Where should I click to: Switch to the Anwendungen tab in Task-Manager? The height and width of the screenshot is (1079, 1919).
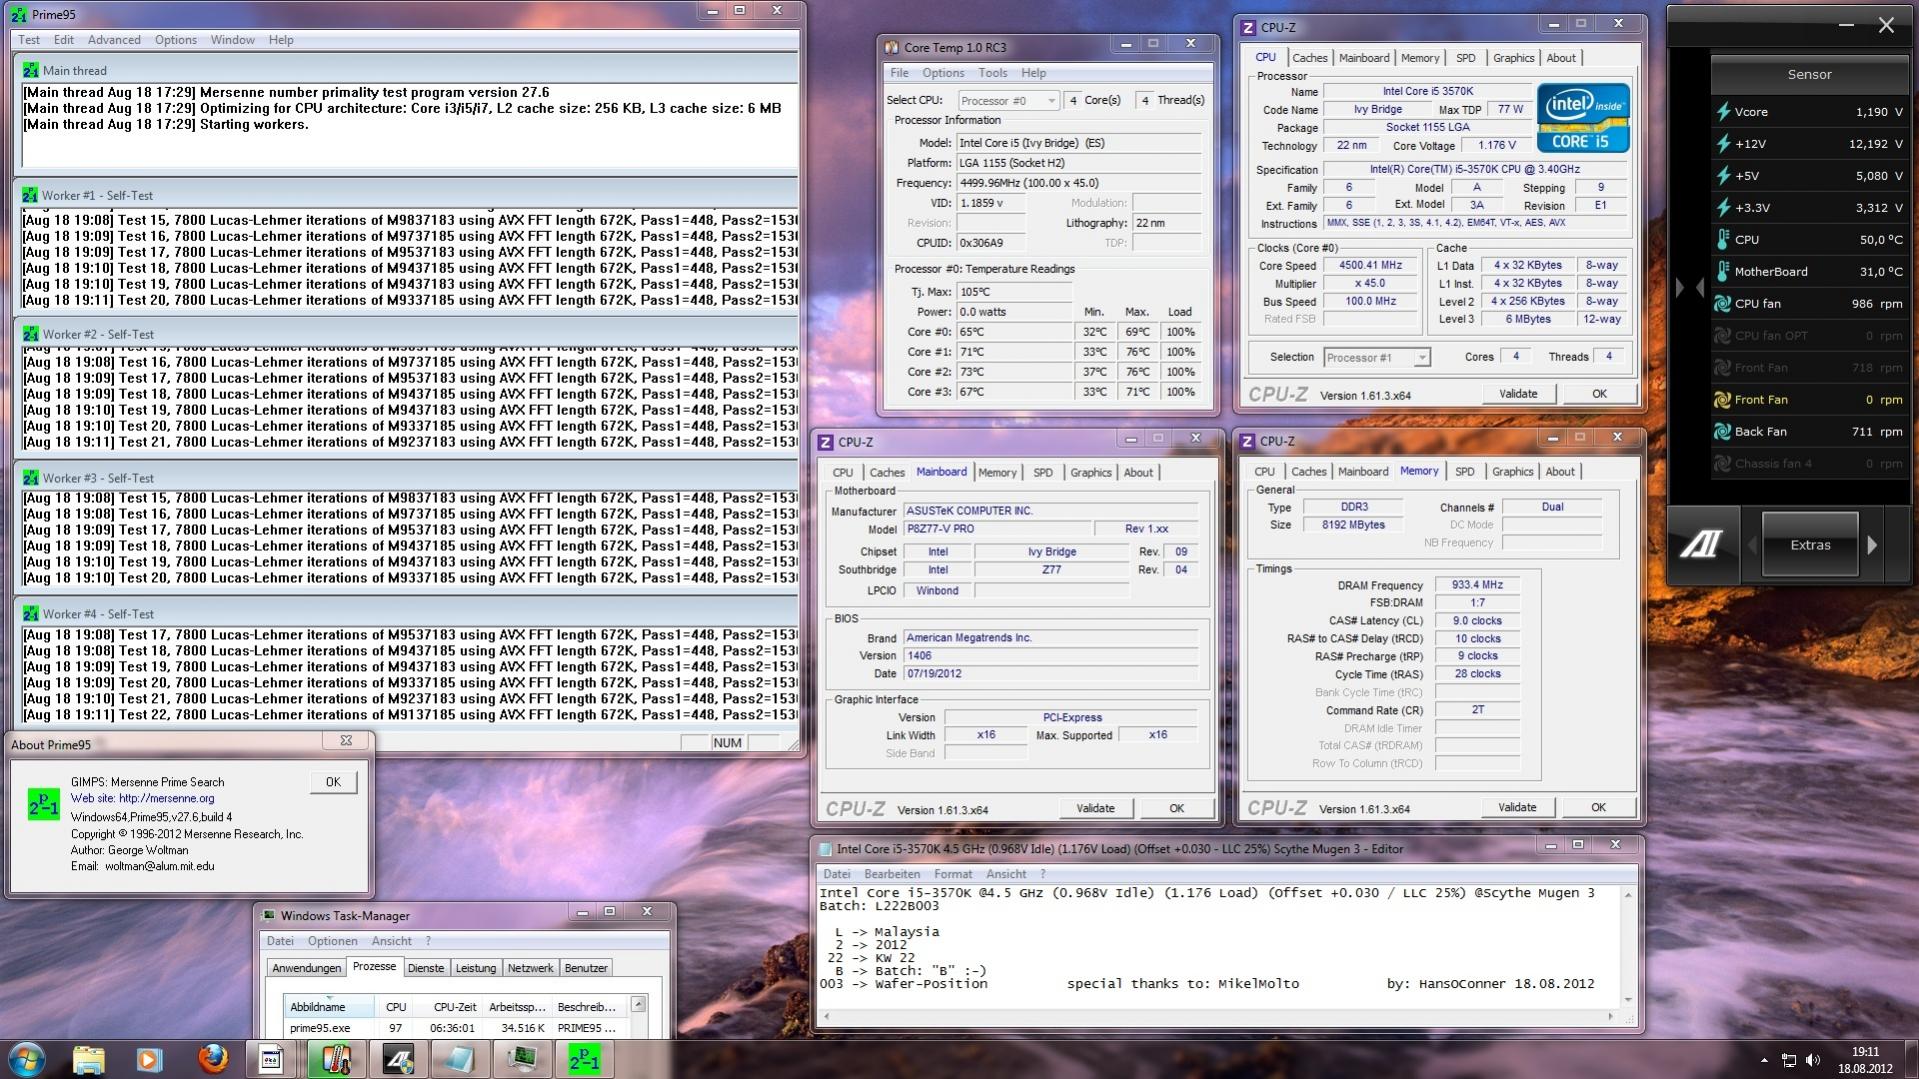306,968
